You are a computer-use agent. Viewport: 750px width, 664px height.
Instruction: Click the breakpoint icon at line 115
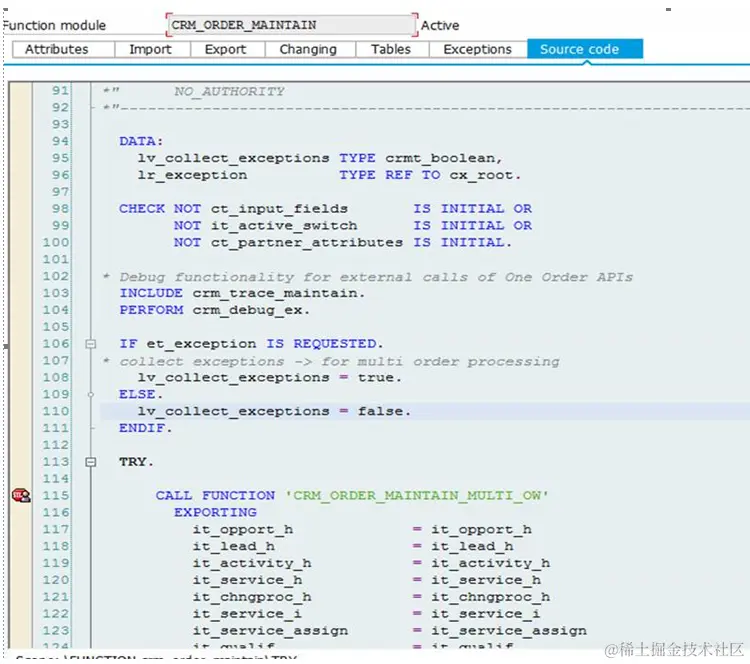click(21, 496)
